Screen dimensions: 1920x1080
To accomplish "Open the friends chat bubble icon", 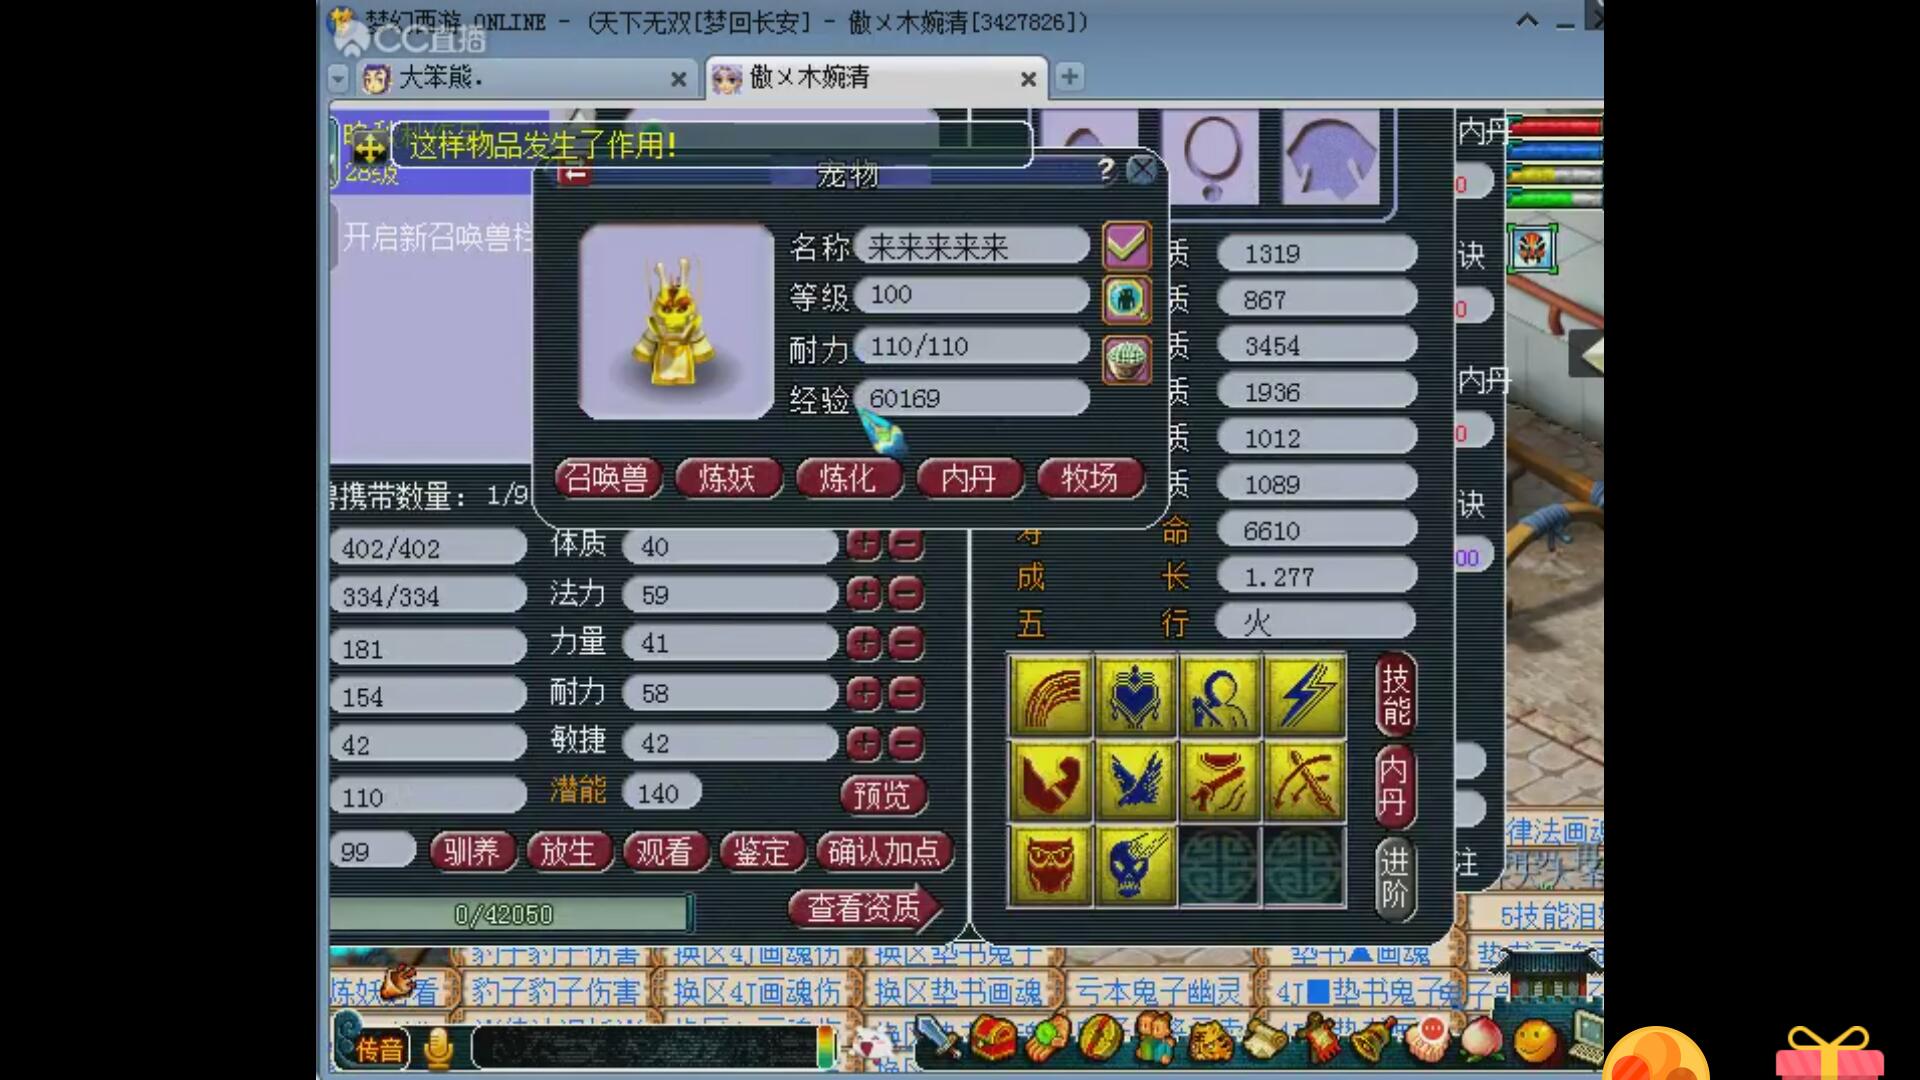I will point(1428,1040).
